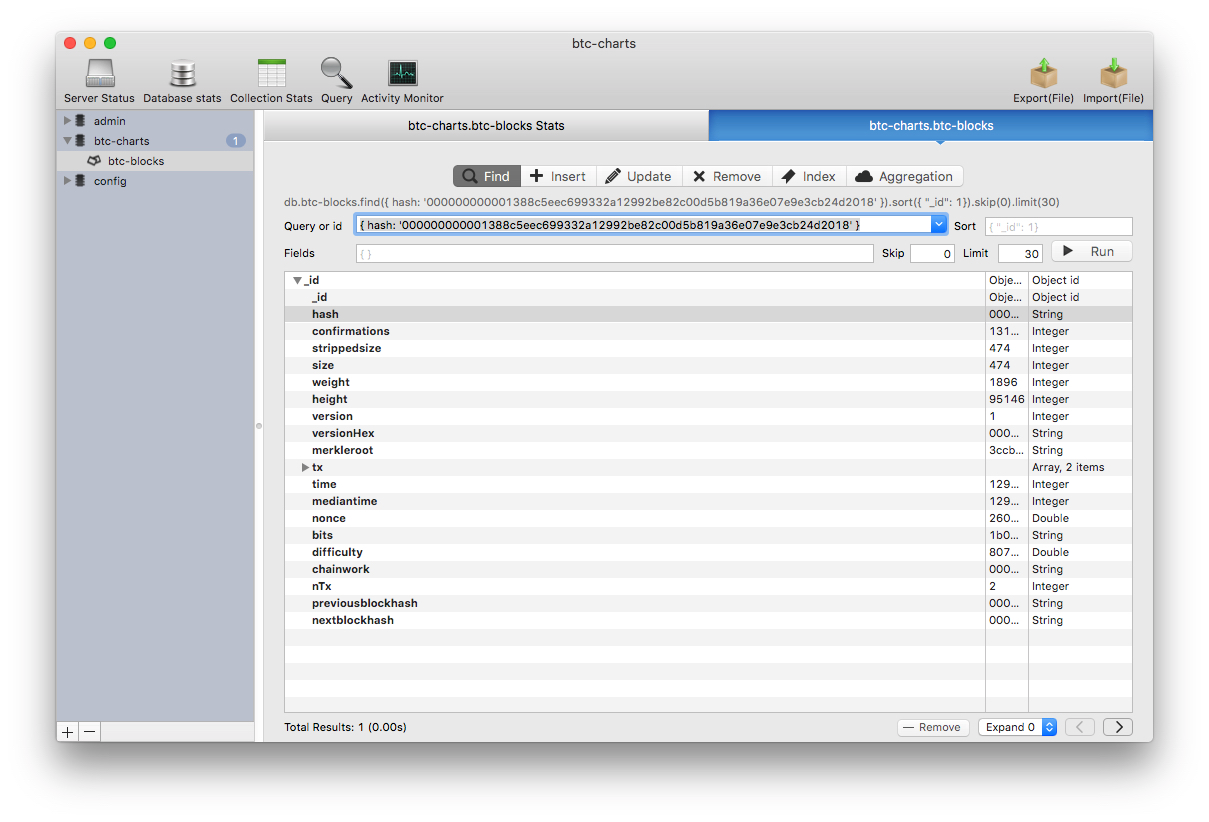1209x822 pixels.
Task: Expand the tx array row
Action: pos(305,467)
